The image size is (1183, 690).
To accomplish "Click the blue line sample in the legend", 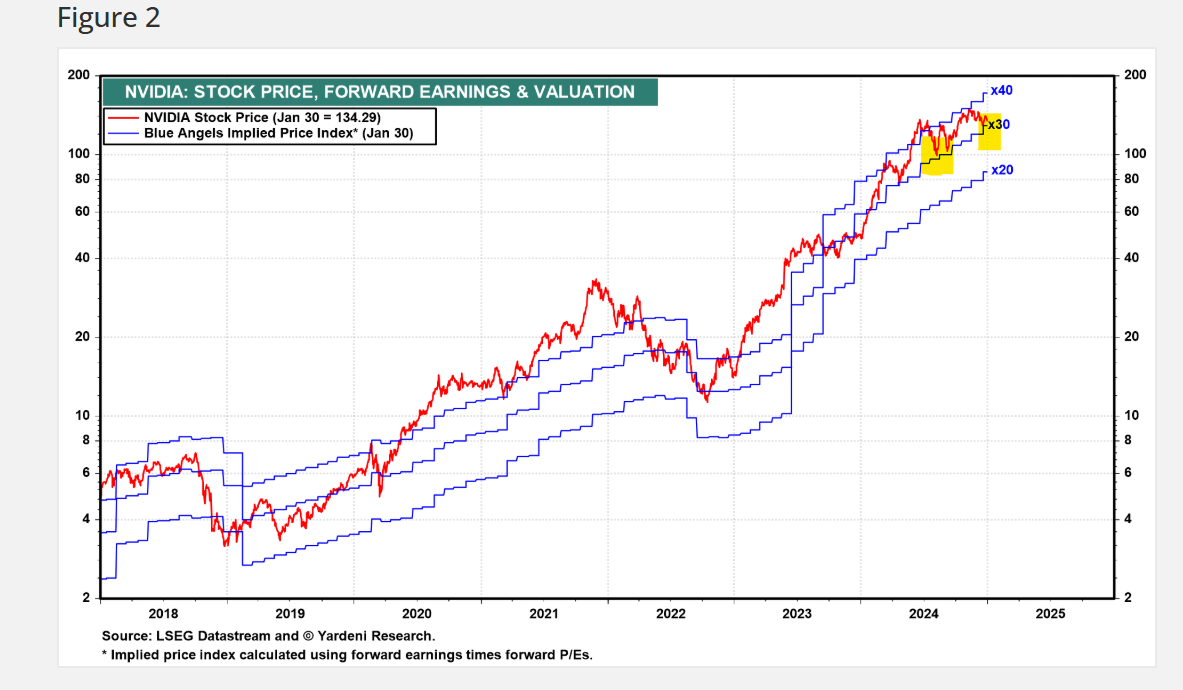I will point(124,132).
